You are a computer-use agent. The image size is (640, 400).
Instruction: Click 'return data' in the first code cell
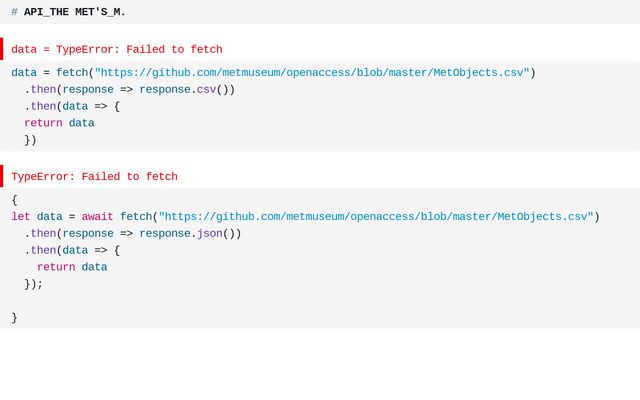[x=59, y=123]
